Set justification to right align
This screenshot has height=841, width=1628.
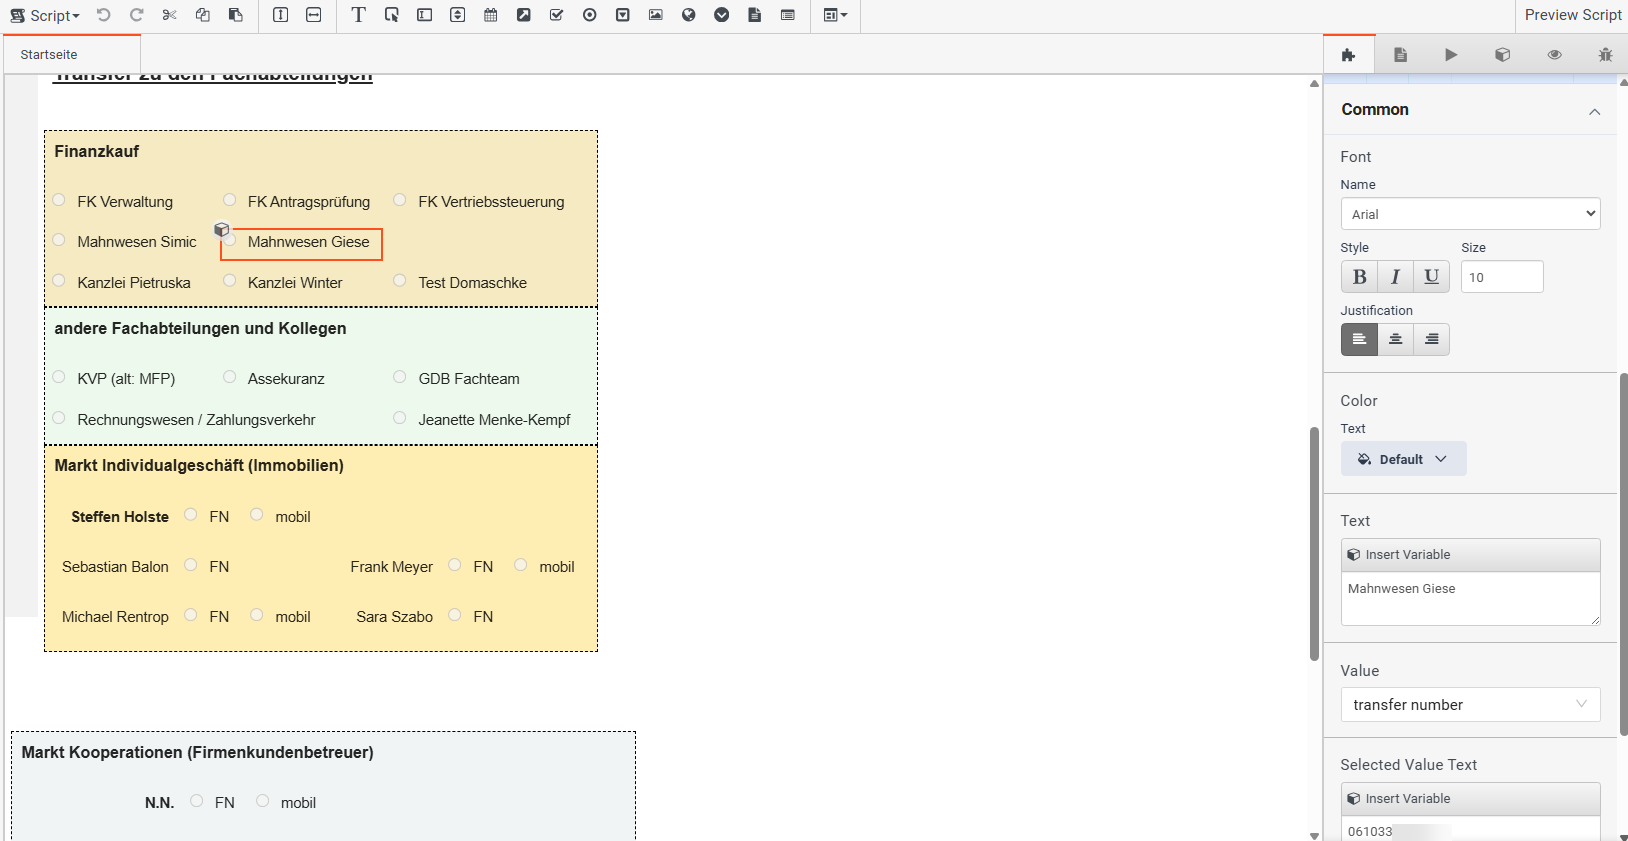coord(1432,340)
